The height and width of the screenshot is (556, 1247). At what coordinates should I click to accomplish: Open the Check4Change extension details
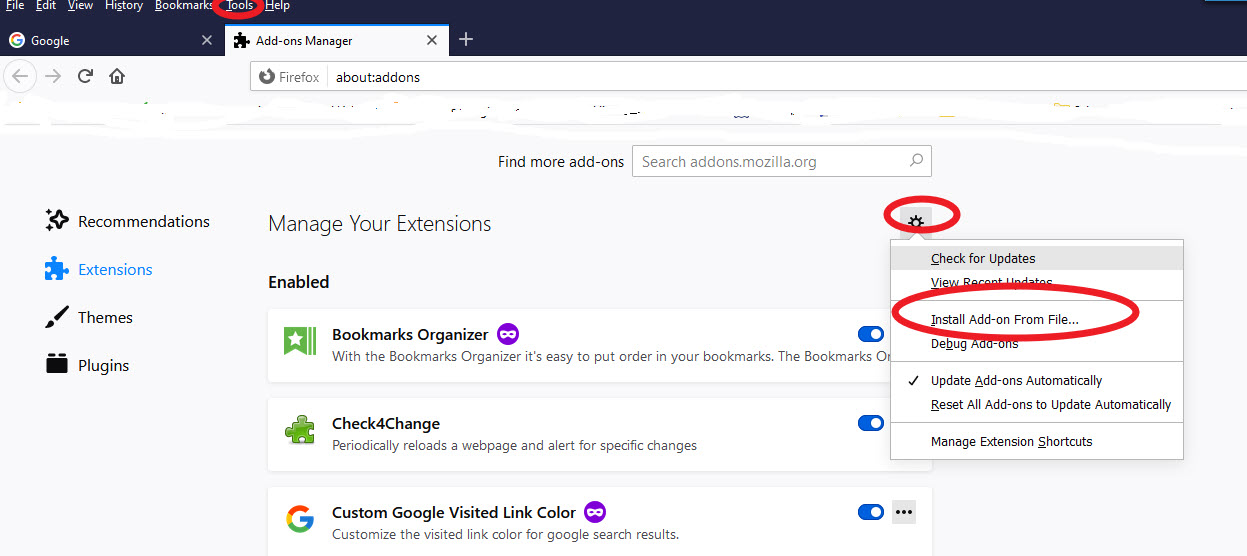pos(386,423)
